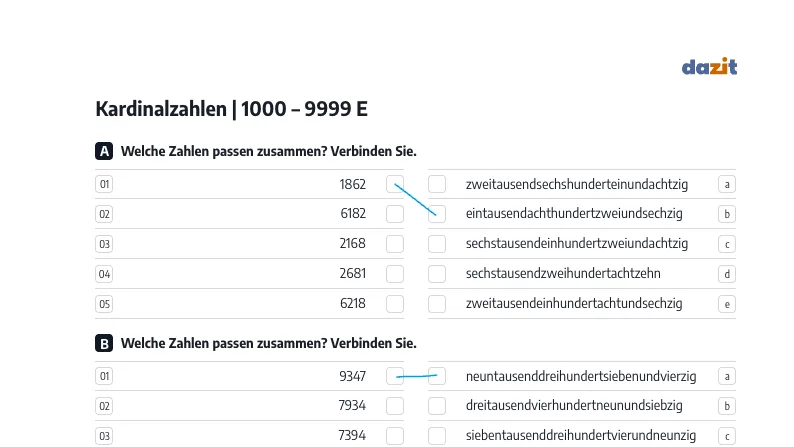Image resolution: width=794 pixels, height=447 pixels.
Task: Click the number 6218
Action: click(352, 303)
